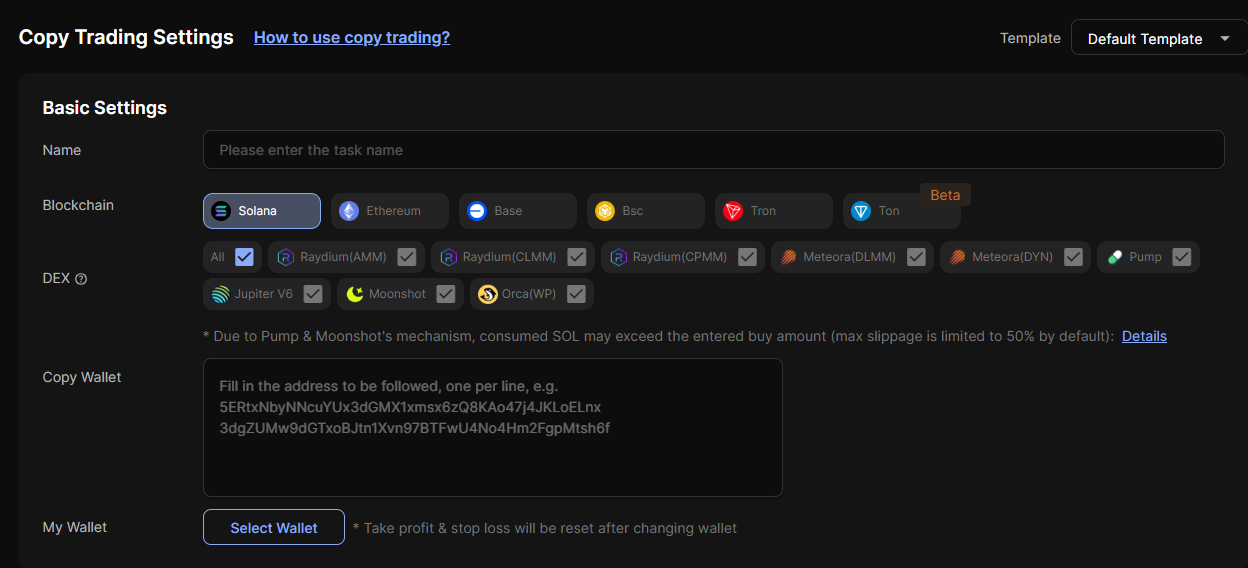
Task: Open the How to use copy trading link
Action: coord(352,37)
